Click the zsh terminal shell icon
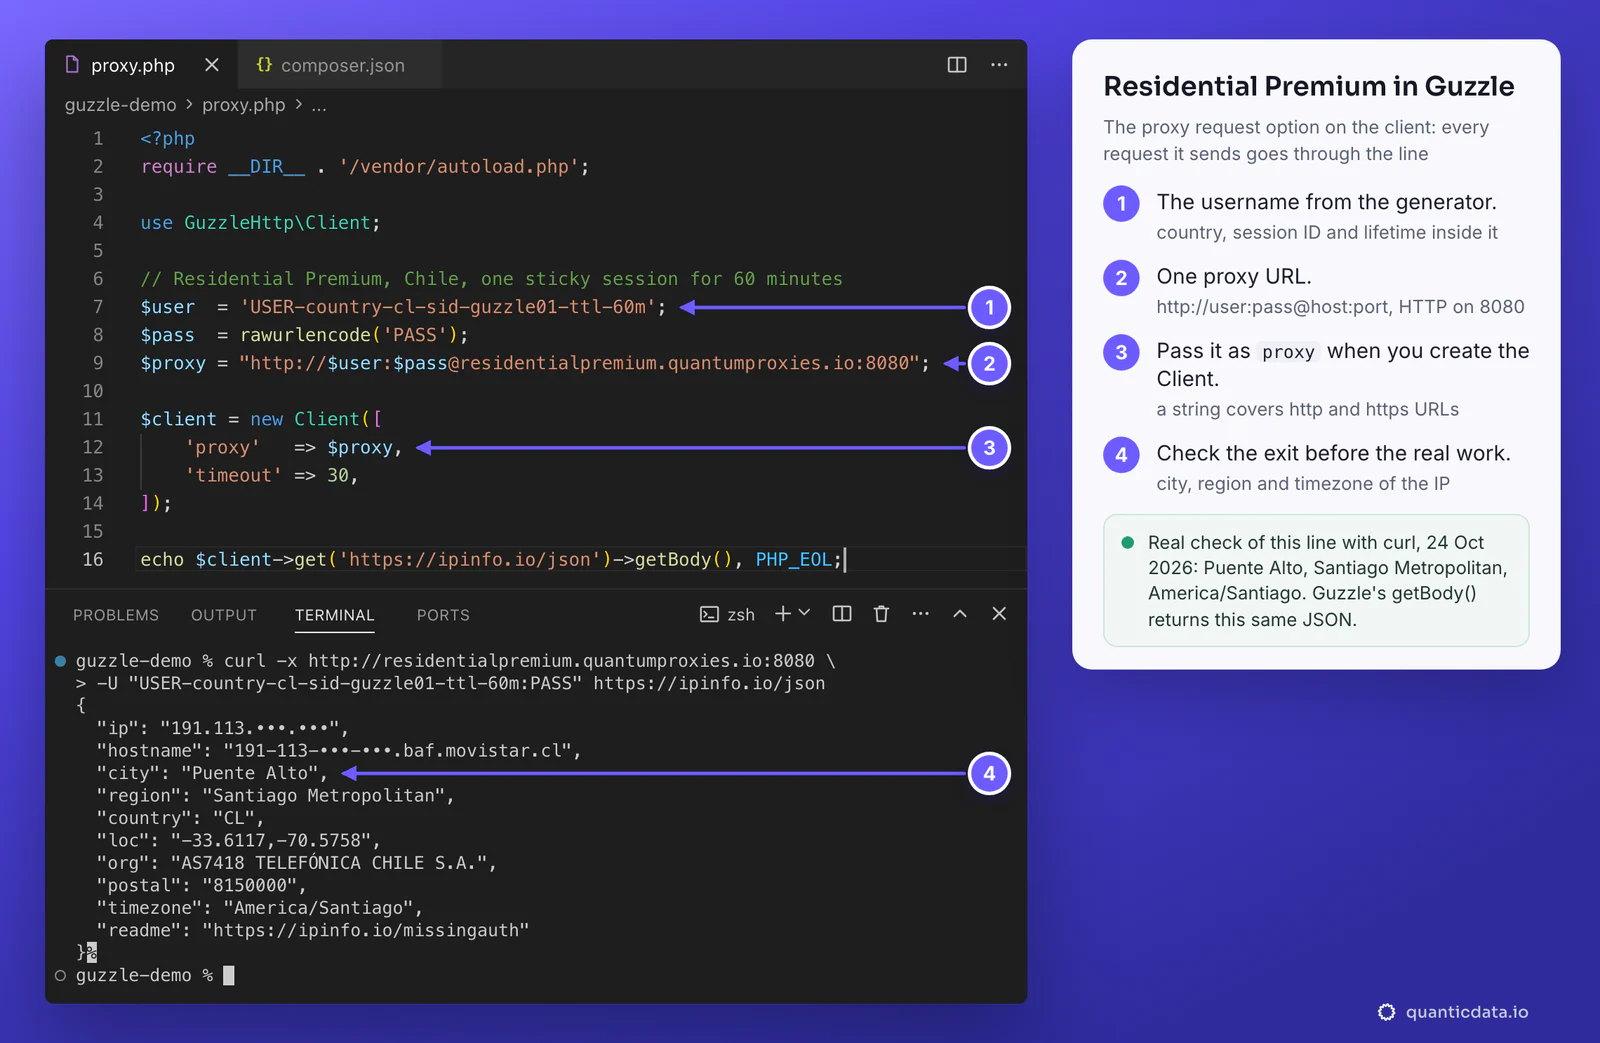This screenshot has height=1043, width=1600. pos(709,614)
